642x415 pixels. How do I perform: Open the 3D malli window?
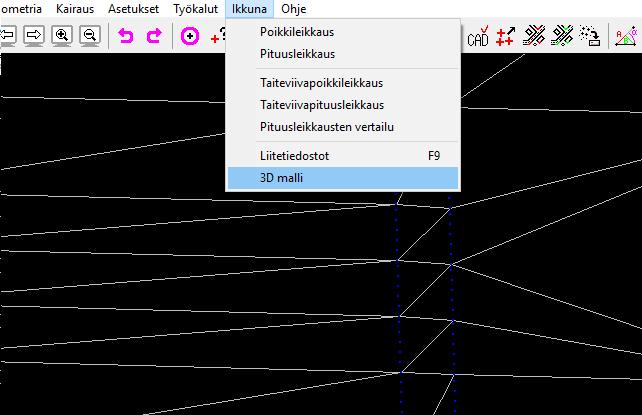pos(343,178)
